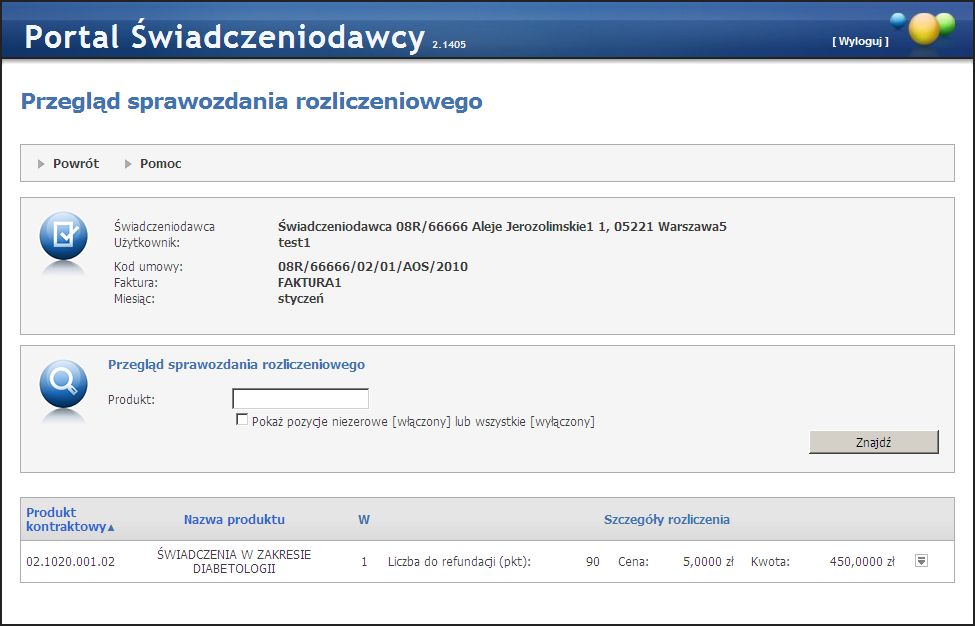Screen dimensions: 975x626
Task: Click the ascending sort arrow indicator
Action: click(111, 527)
